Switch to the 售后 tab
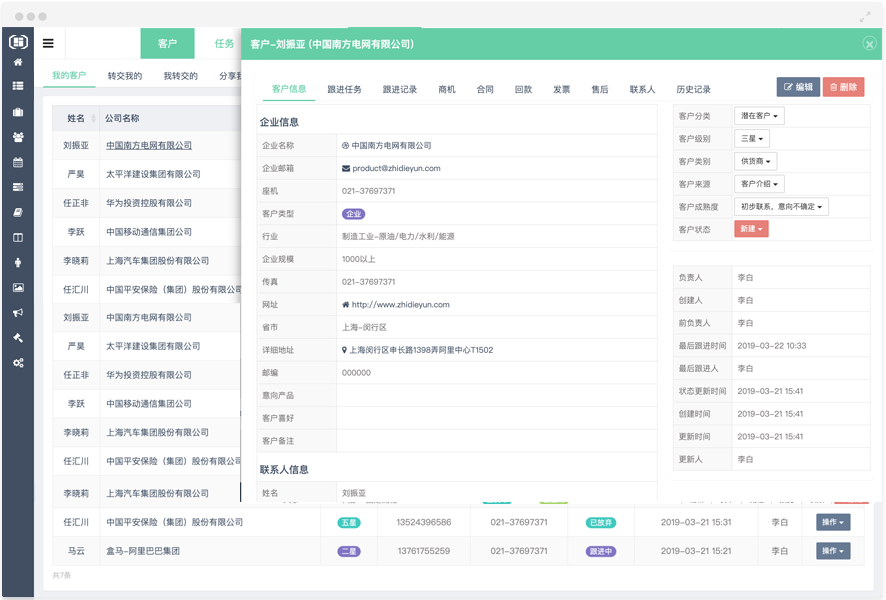Viewport: 886px width, 600px height. point(600,89)
